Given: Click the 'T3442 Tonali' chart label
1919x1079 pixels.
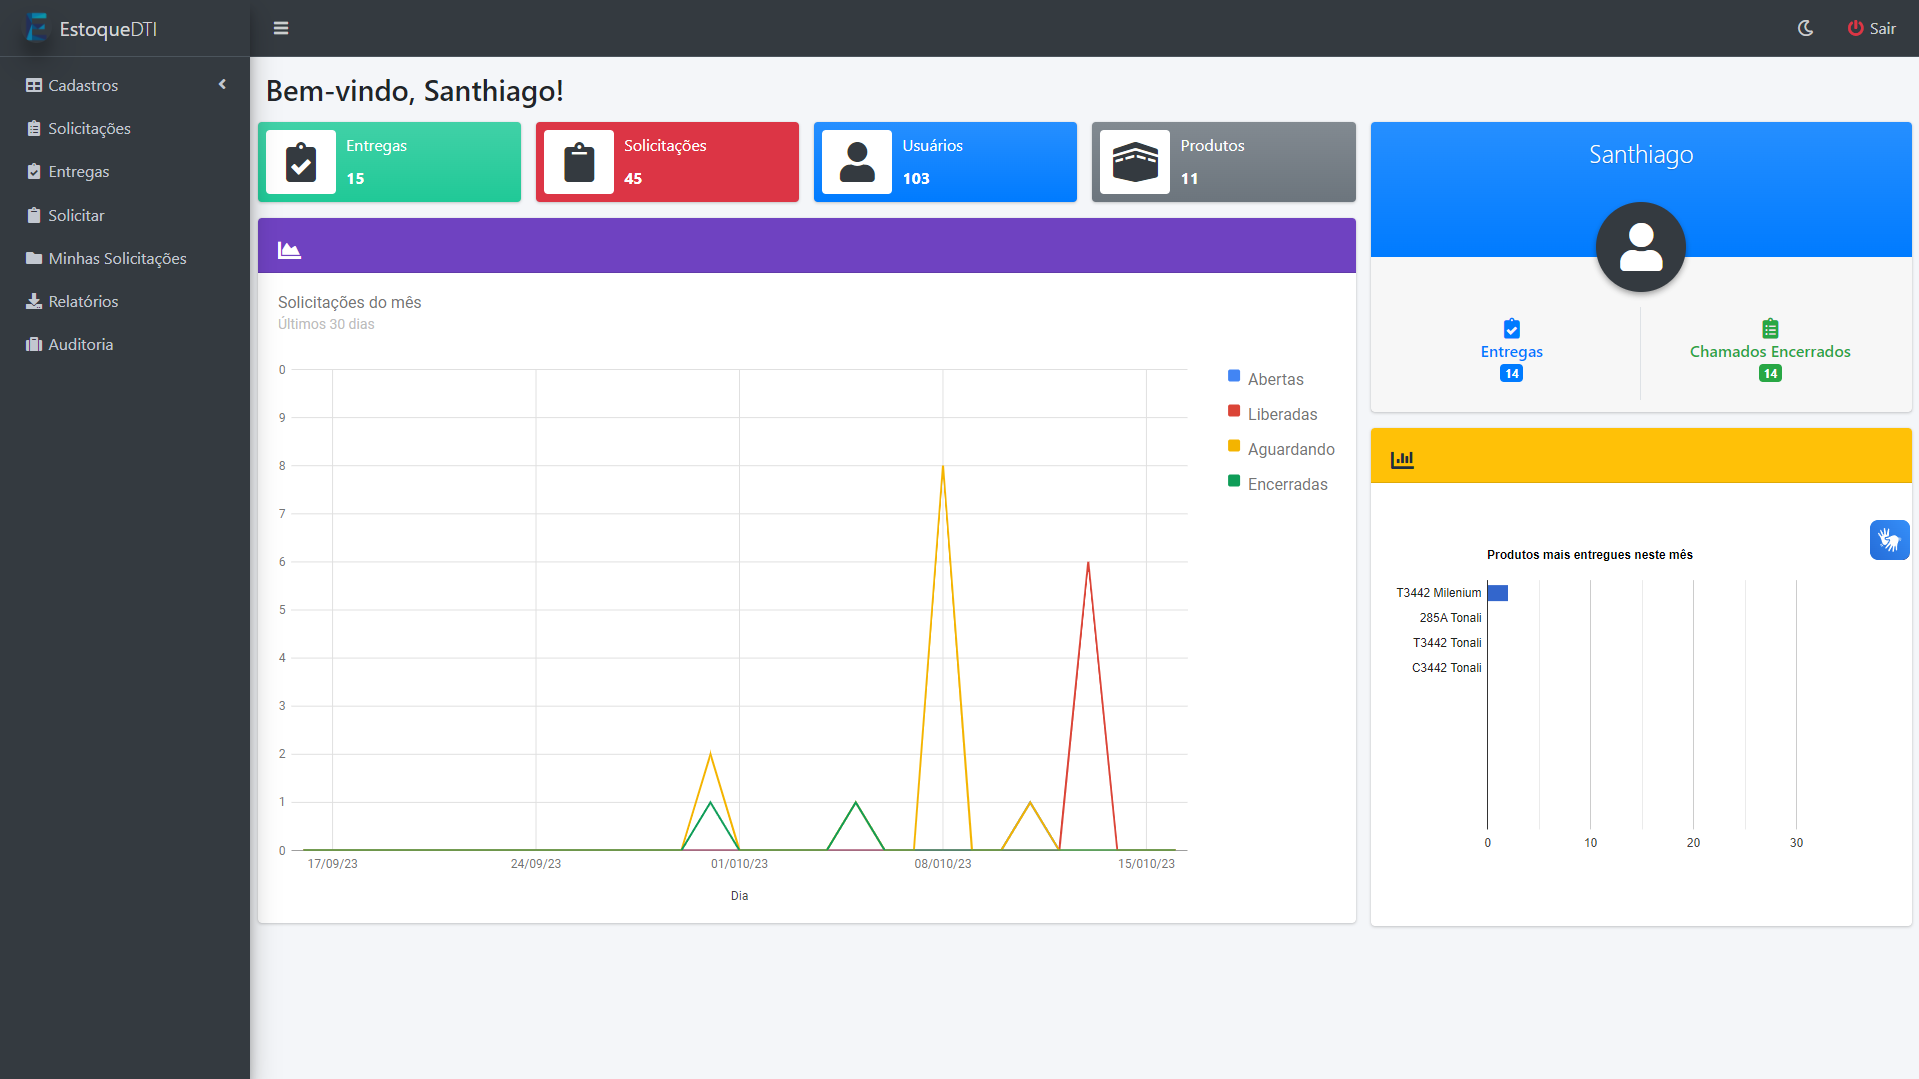Looking at the screenshot, I should (1447, 643).
